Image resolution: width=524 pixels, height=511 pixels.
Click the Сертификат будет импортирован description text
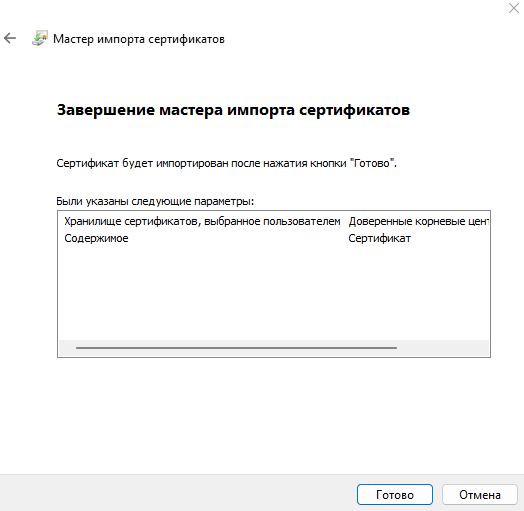click(226, 163)
